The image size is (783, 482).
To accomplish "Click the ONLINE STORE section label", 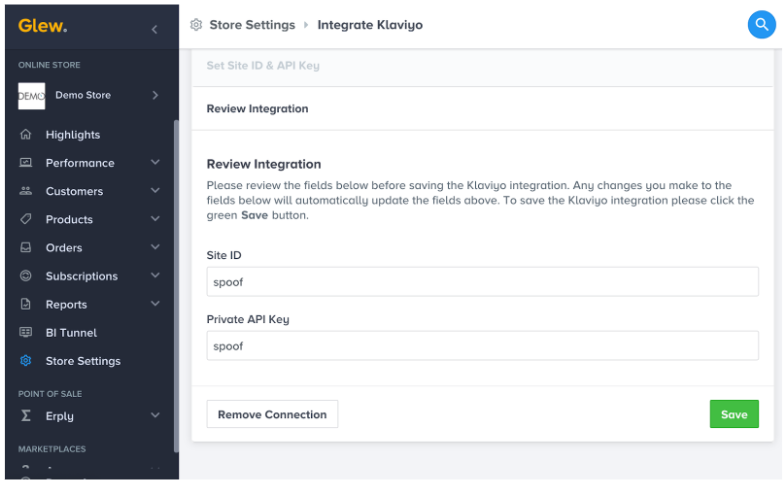I will pyautogui.click(x=49, y=65).
